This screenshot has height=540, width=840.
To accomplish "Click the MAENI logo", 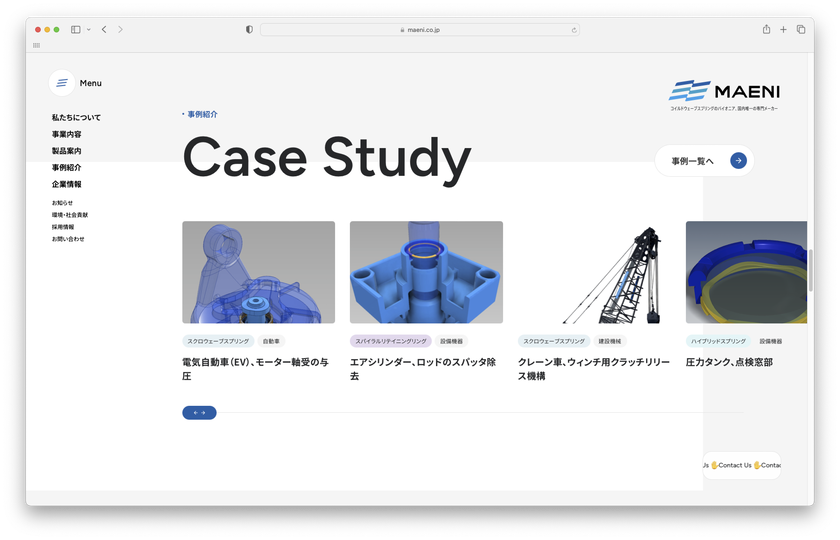I will pos(724,93).
